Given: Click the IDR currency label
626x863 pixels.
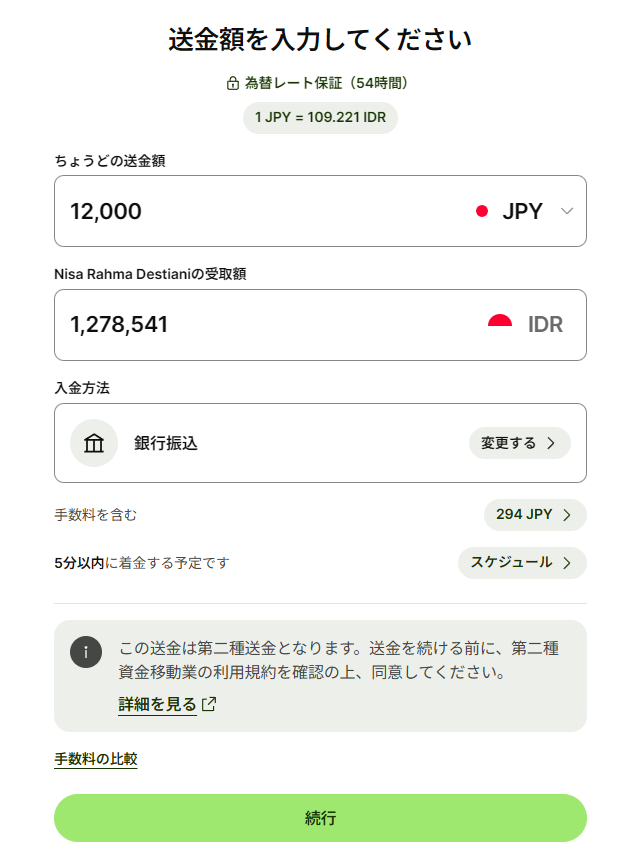Looking at the screenshot, I should 545,324.
